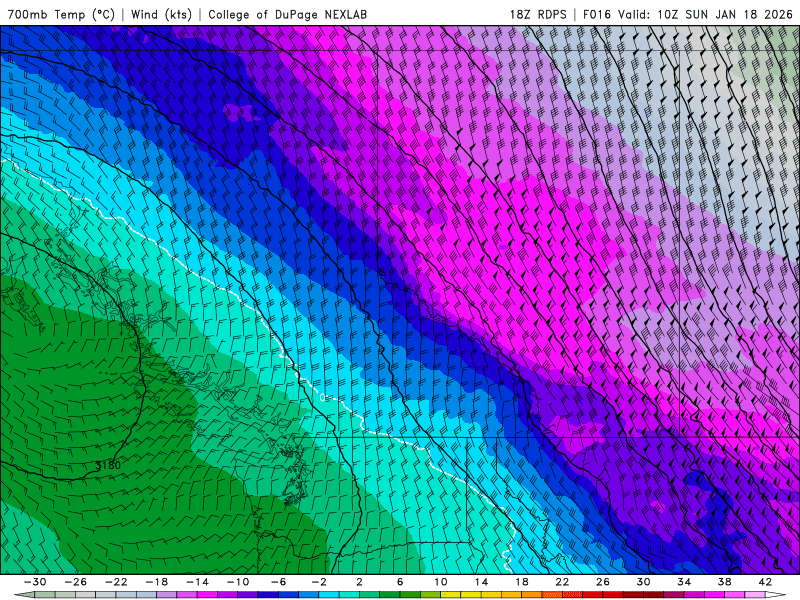Click the bright red colorbar swatch under 26
Image resolution: width=800 pixels, height=600 pixels.
pyautogui.click(x=592, y=595)
